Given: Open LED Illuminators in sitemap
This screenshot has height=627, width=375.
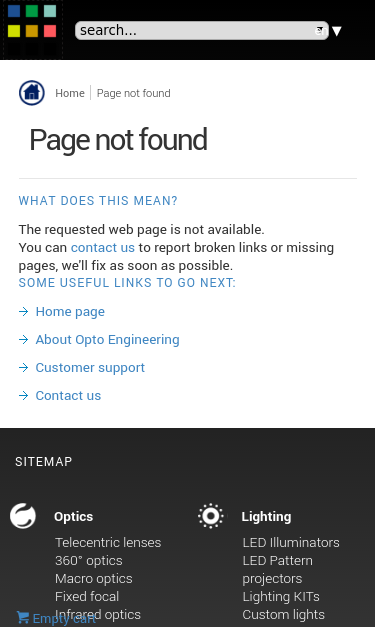Looking at the screenshot, I should pyautogui.click(x=291, y=543).
